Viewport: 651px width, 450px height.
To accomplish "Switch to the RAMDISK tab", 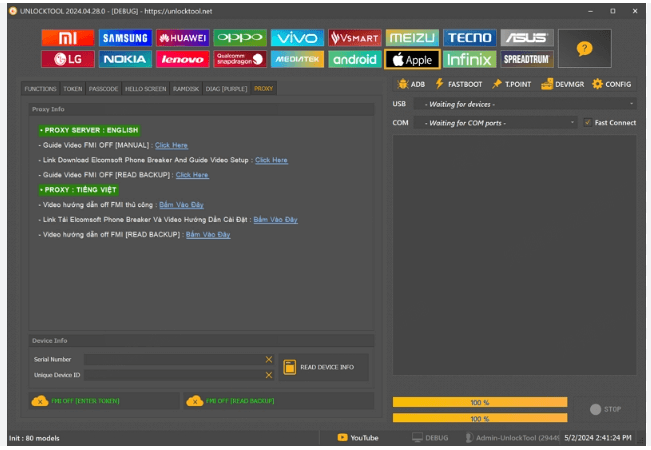I will point(186,89).
